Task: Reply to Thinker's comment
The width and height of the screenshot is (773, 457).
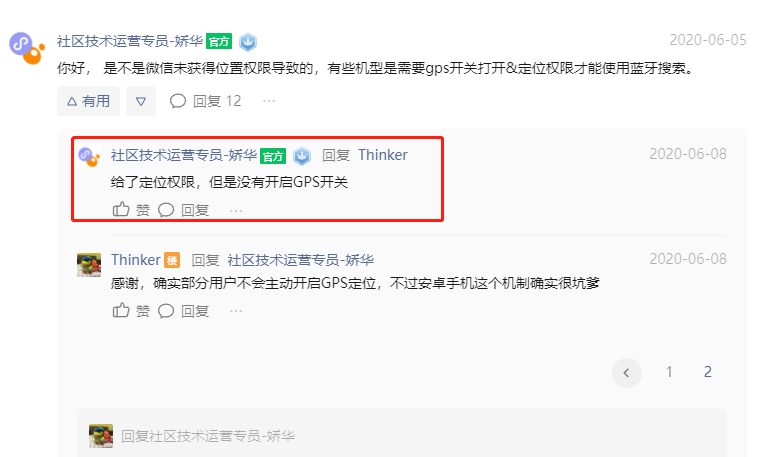Action: 183,311
